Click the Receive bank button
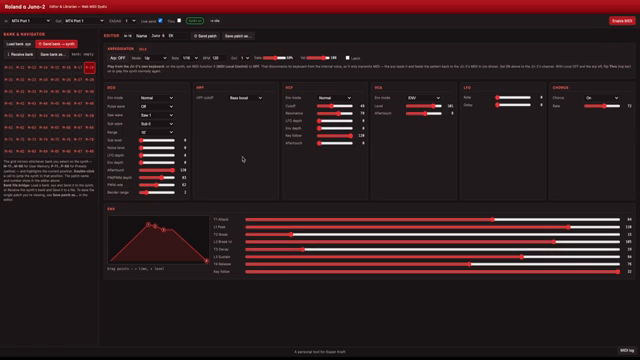The height and width of the screenshot is (360, 640). pyautogui.click(x=20, y=54)
